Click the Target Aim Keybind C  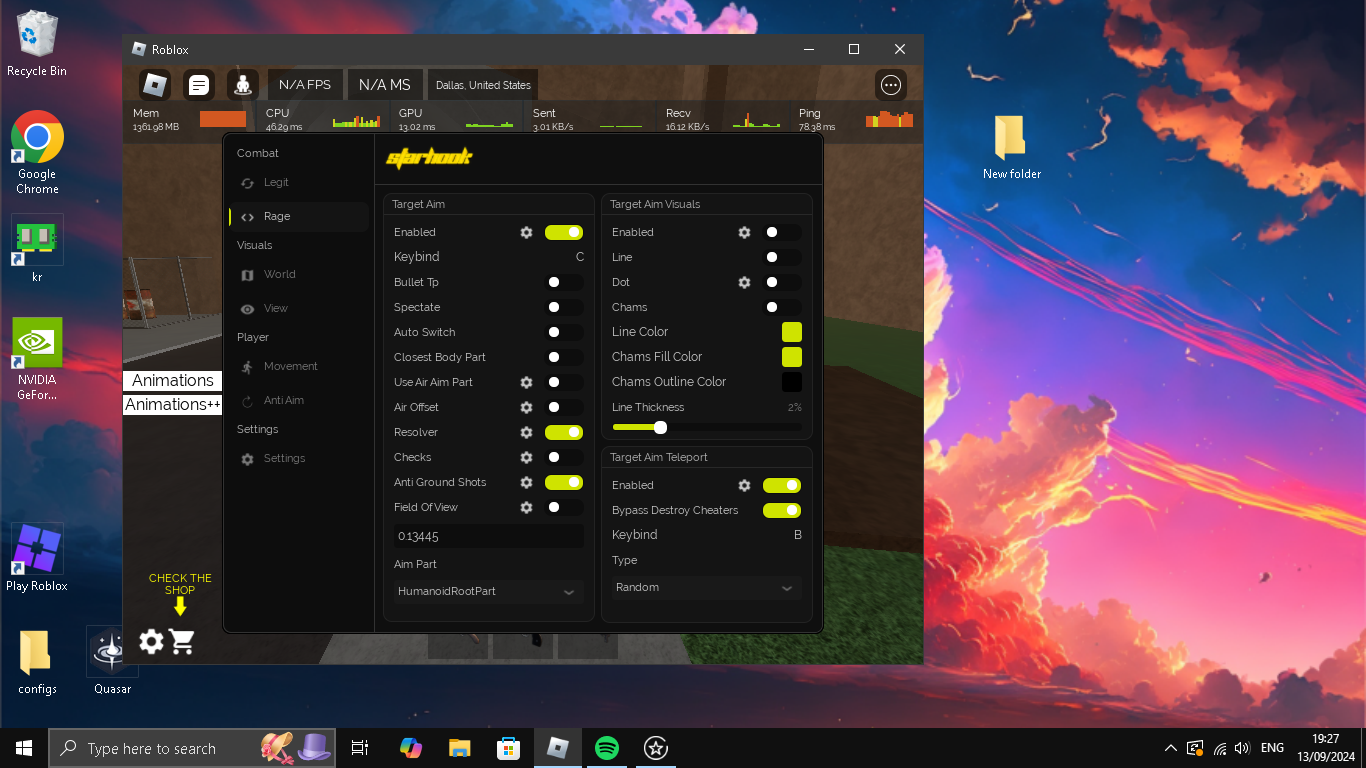tap(580, 257)
